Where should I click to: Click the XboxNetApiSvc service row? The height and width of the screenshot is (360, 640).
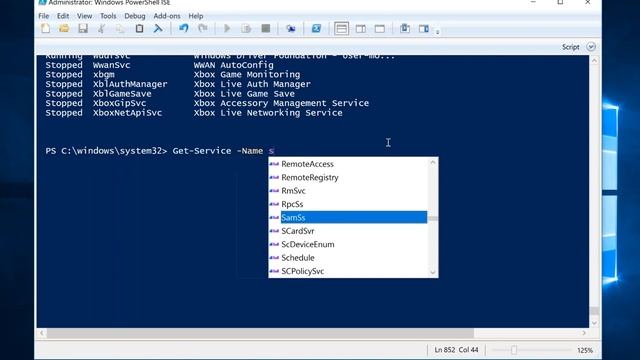(x=194, y=113)
